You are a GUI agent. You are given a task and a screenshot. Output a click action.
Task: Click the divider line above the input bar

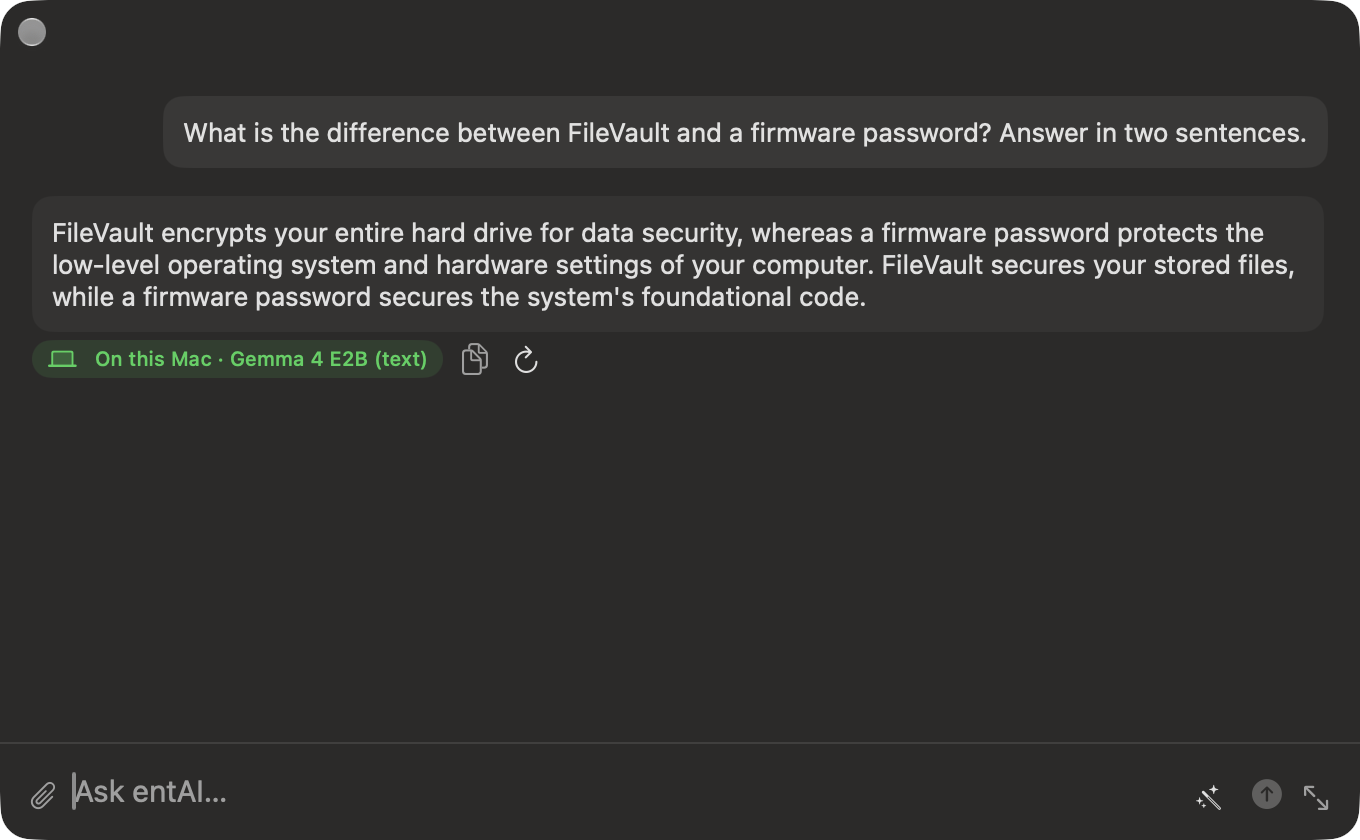[x=680, y=743]
